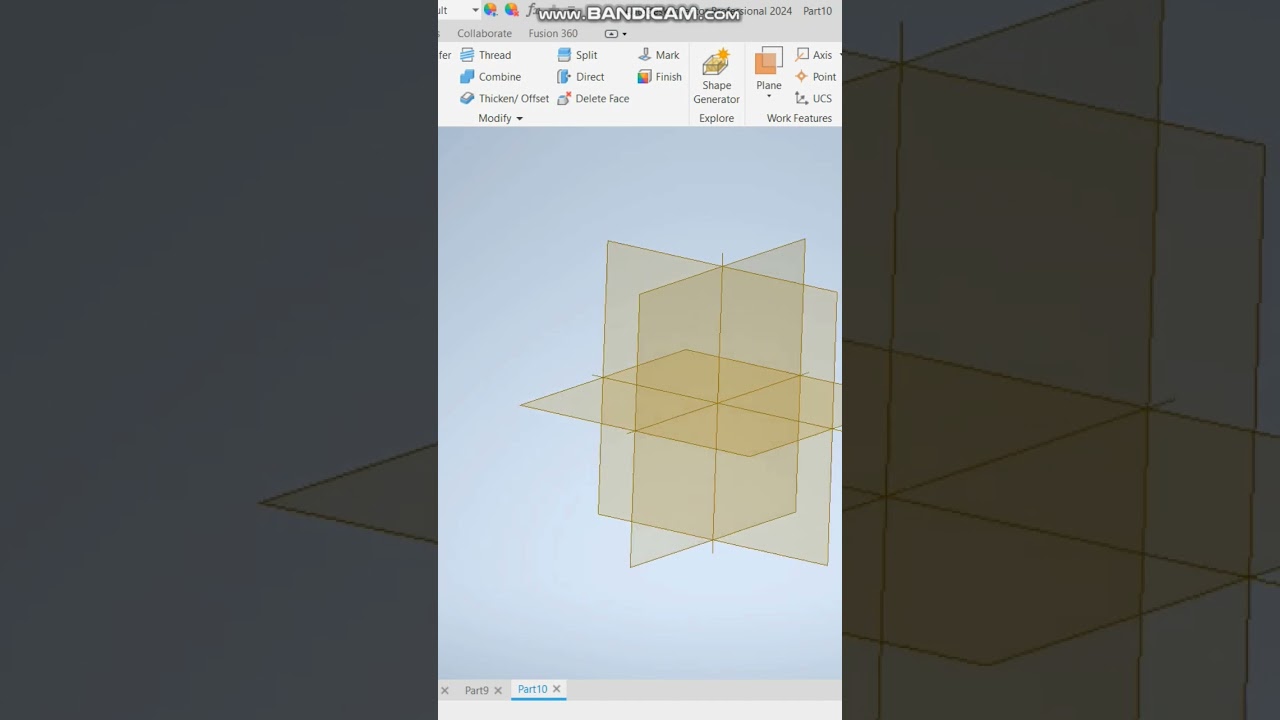Choose the Mark tool

click(x=658, y=55)
